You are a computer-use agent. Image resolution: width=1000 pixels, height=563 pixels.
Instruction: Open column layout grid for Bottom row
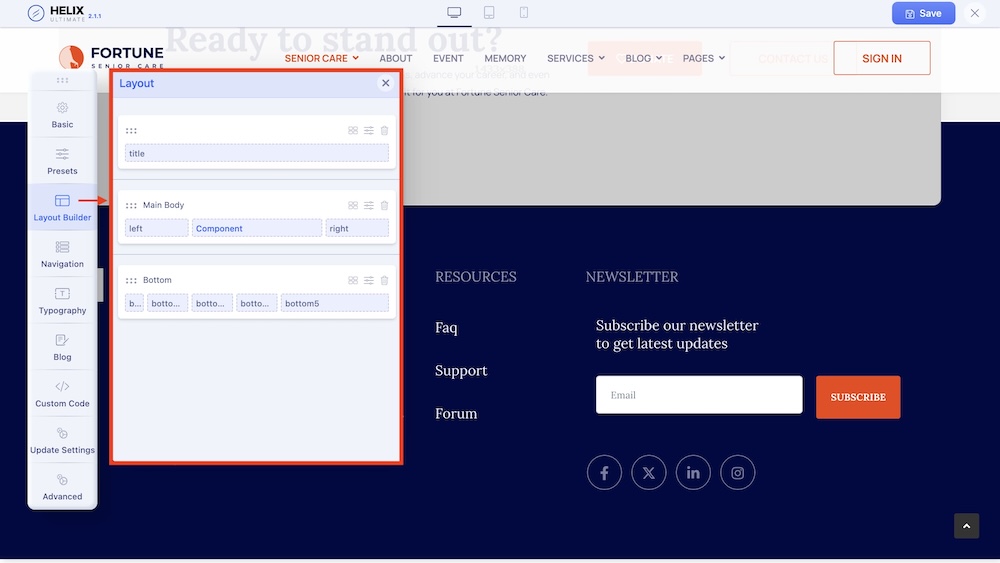coord(353,280)
